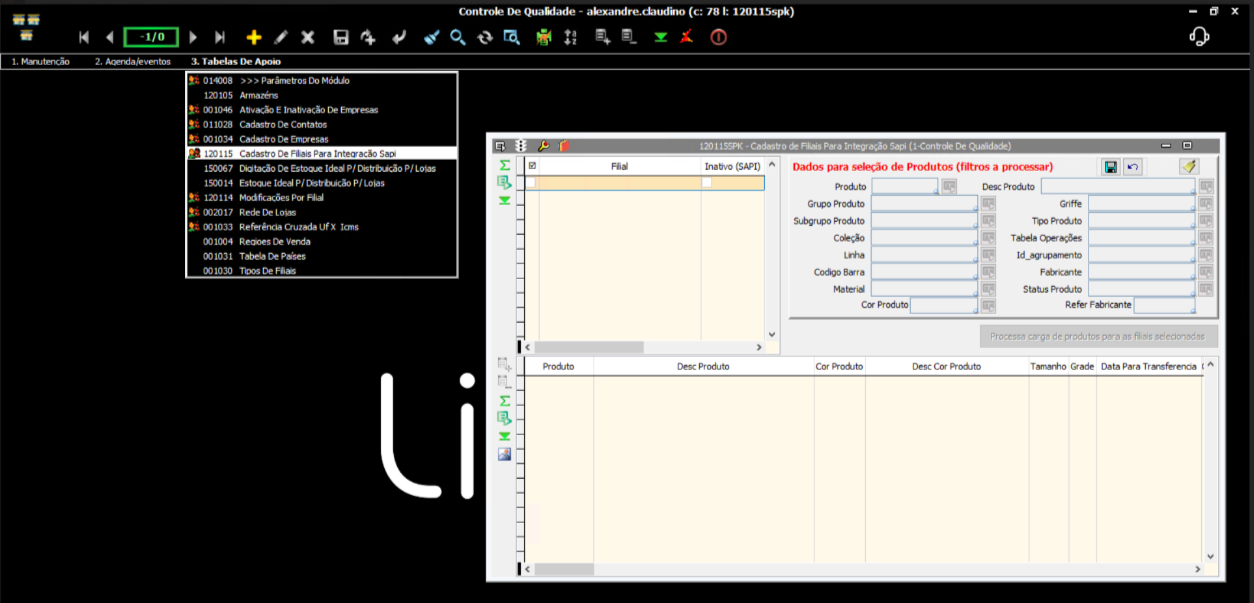Check the select-all checkbox in Filial grid header

[x=532, y=166]
